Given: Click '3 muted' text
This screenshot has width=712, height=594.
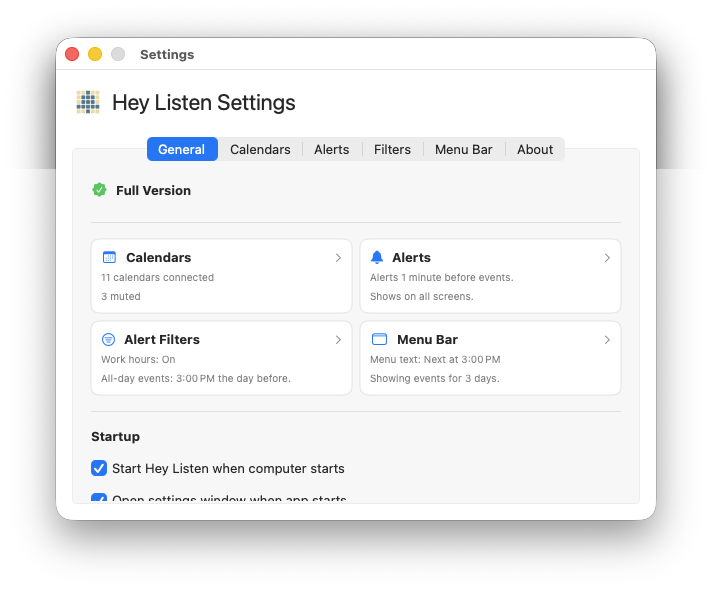Looking at the screenshot, I should [121, 297].
